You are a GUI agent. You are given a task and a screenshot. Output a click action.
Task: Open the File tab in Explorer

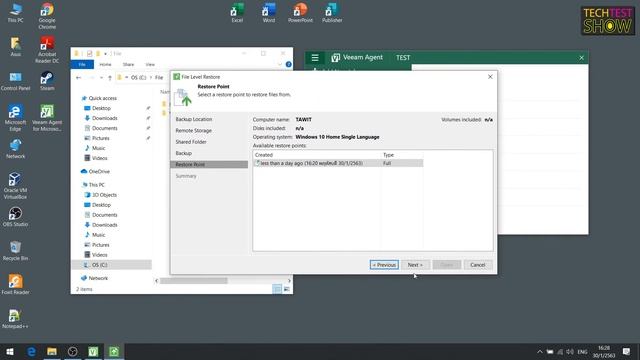point(82,64)
